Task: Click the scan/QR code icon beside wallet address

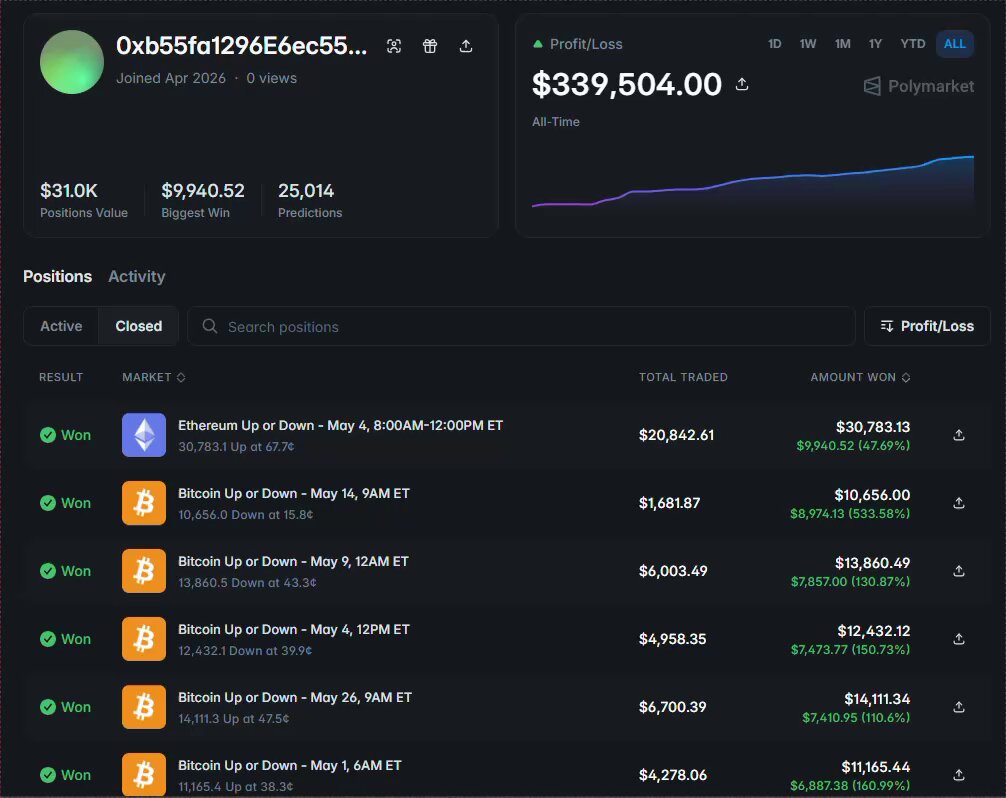Action: click(394, 46)
